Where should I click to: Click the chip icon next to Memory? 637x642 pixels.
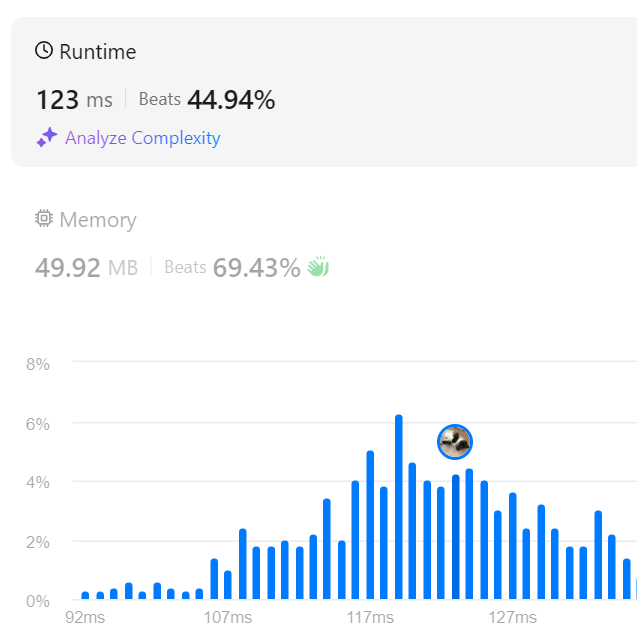44,218
